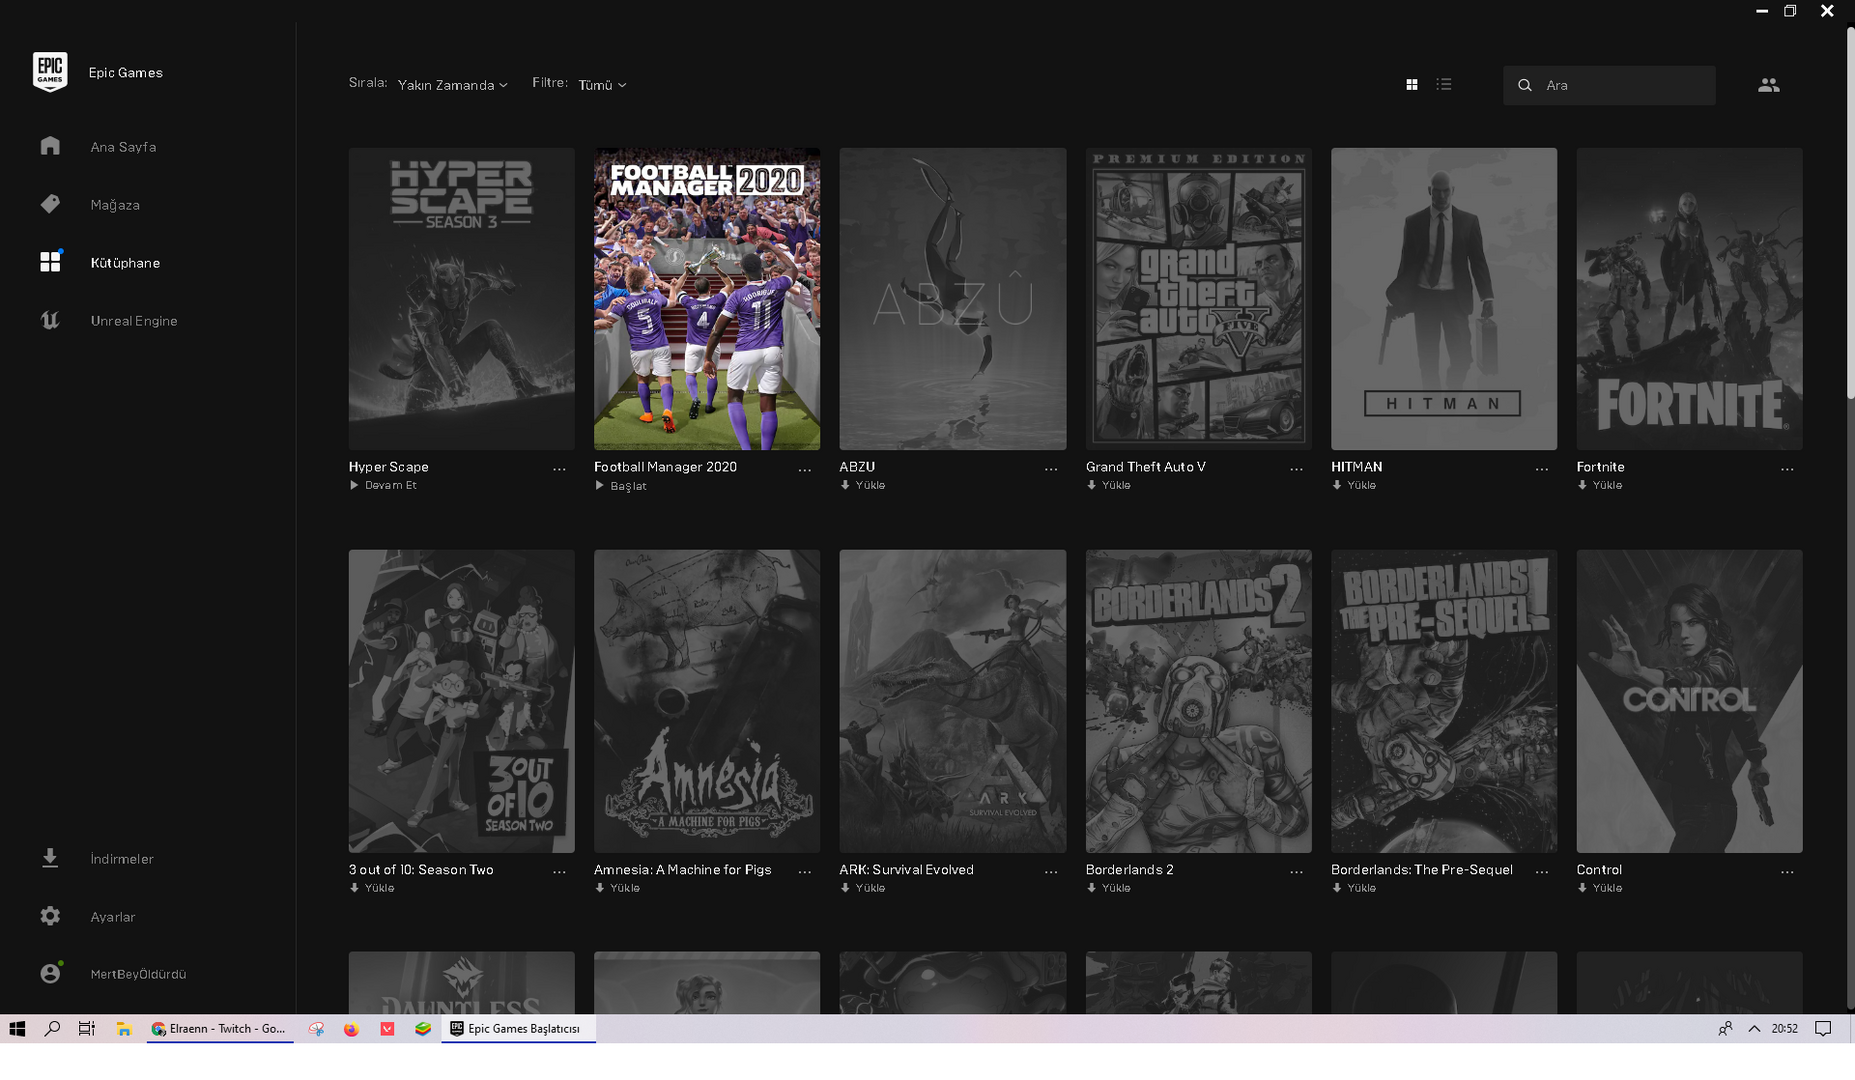
Task: Open Borderlands: The Pre-Sequel three-dot options
Action: coord(1542,872)
